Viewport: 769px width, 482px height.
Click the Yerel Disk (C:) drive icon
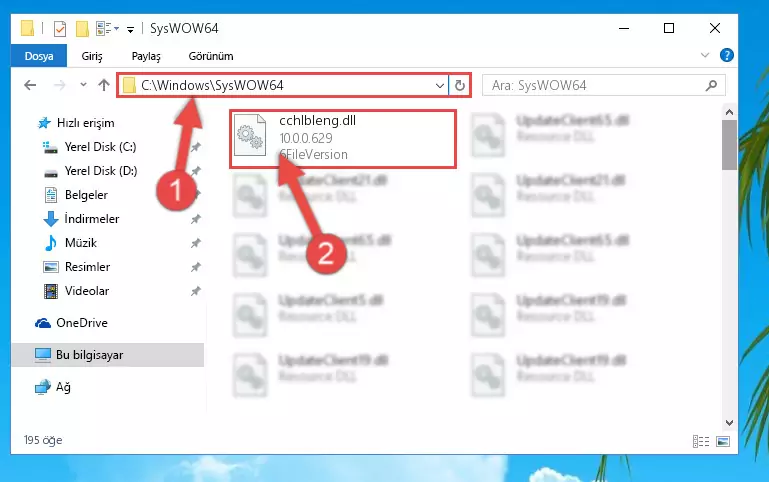50,147
